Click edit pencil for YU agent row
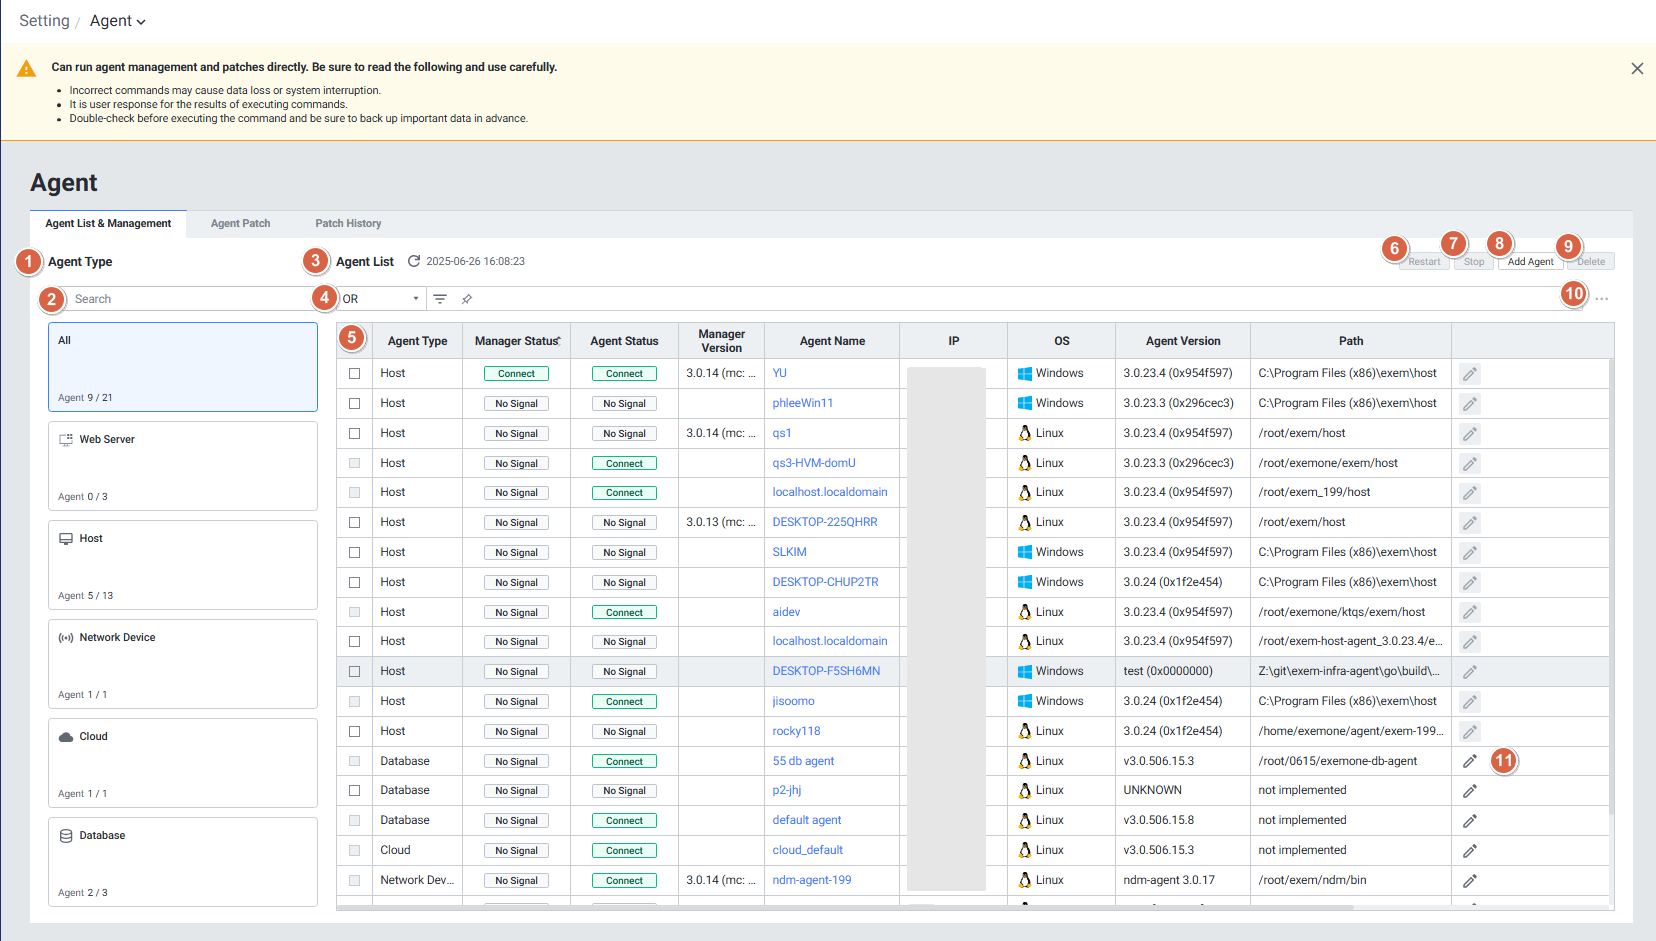 pyautogui.click(x=1469, y=374)
